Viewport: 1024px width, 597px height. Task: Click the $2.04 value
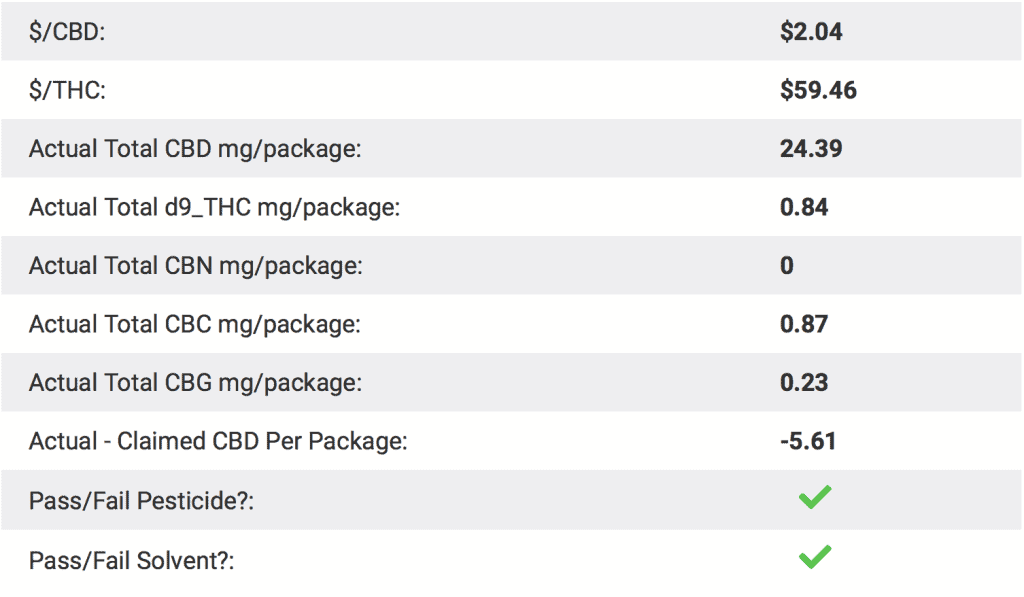click(x=811, y=32)
